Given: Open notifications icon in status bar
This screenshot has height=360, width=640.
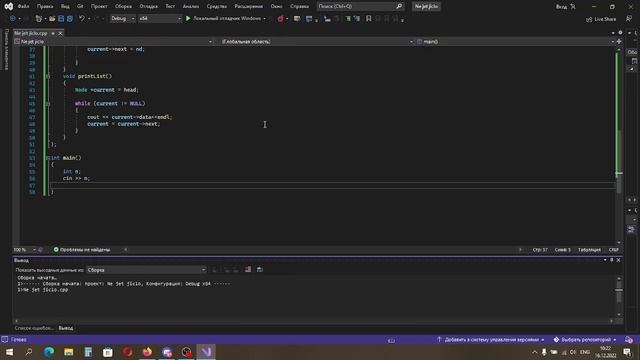Looking at the screenshot, I should click(629, 340).
